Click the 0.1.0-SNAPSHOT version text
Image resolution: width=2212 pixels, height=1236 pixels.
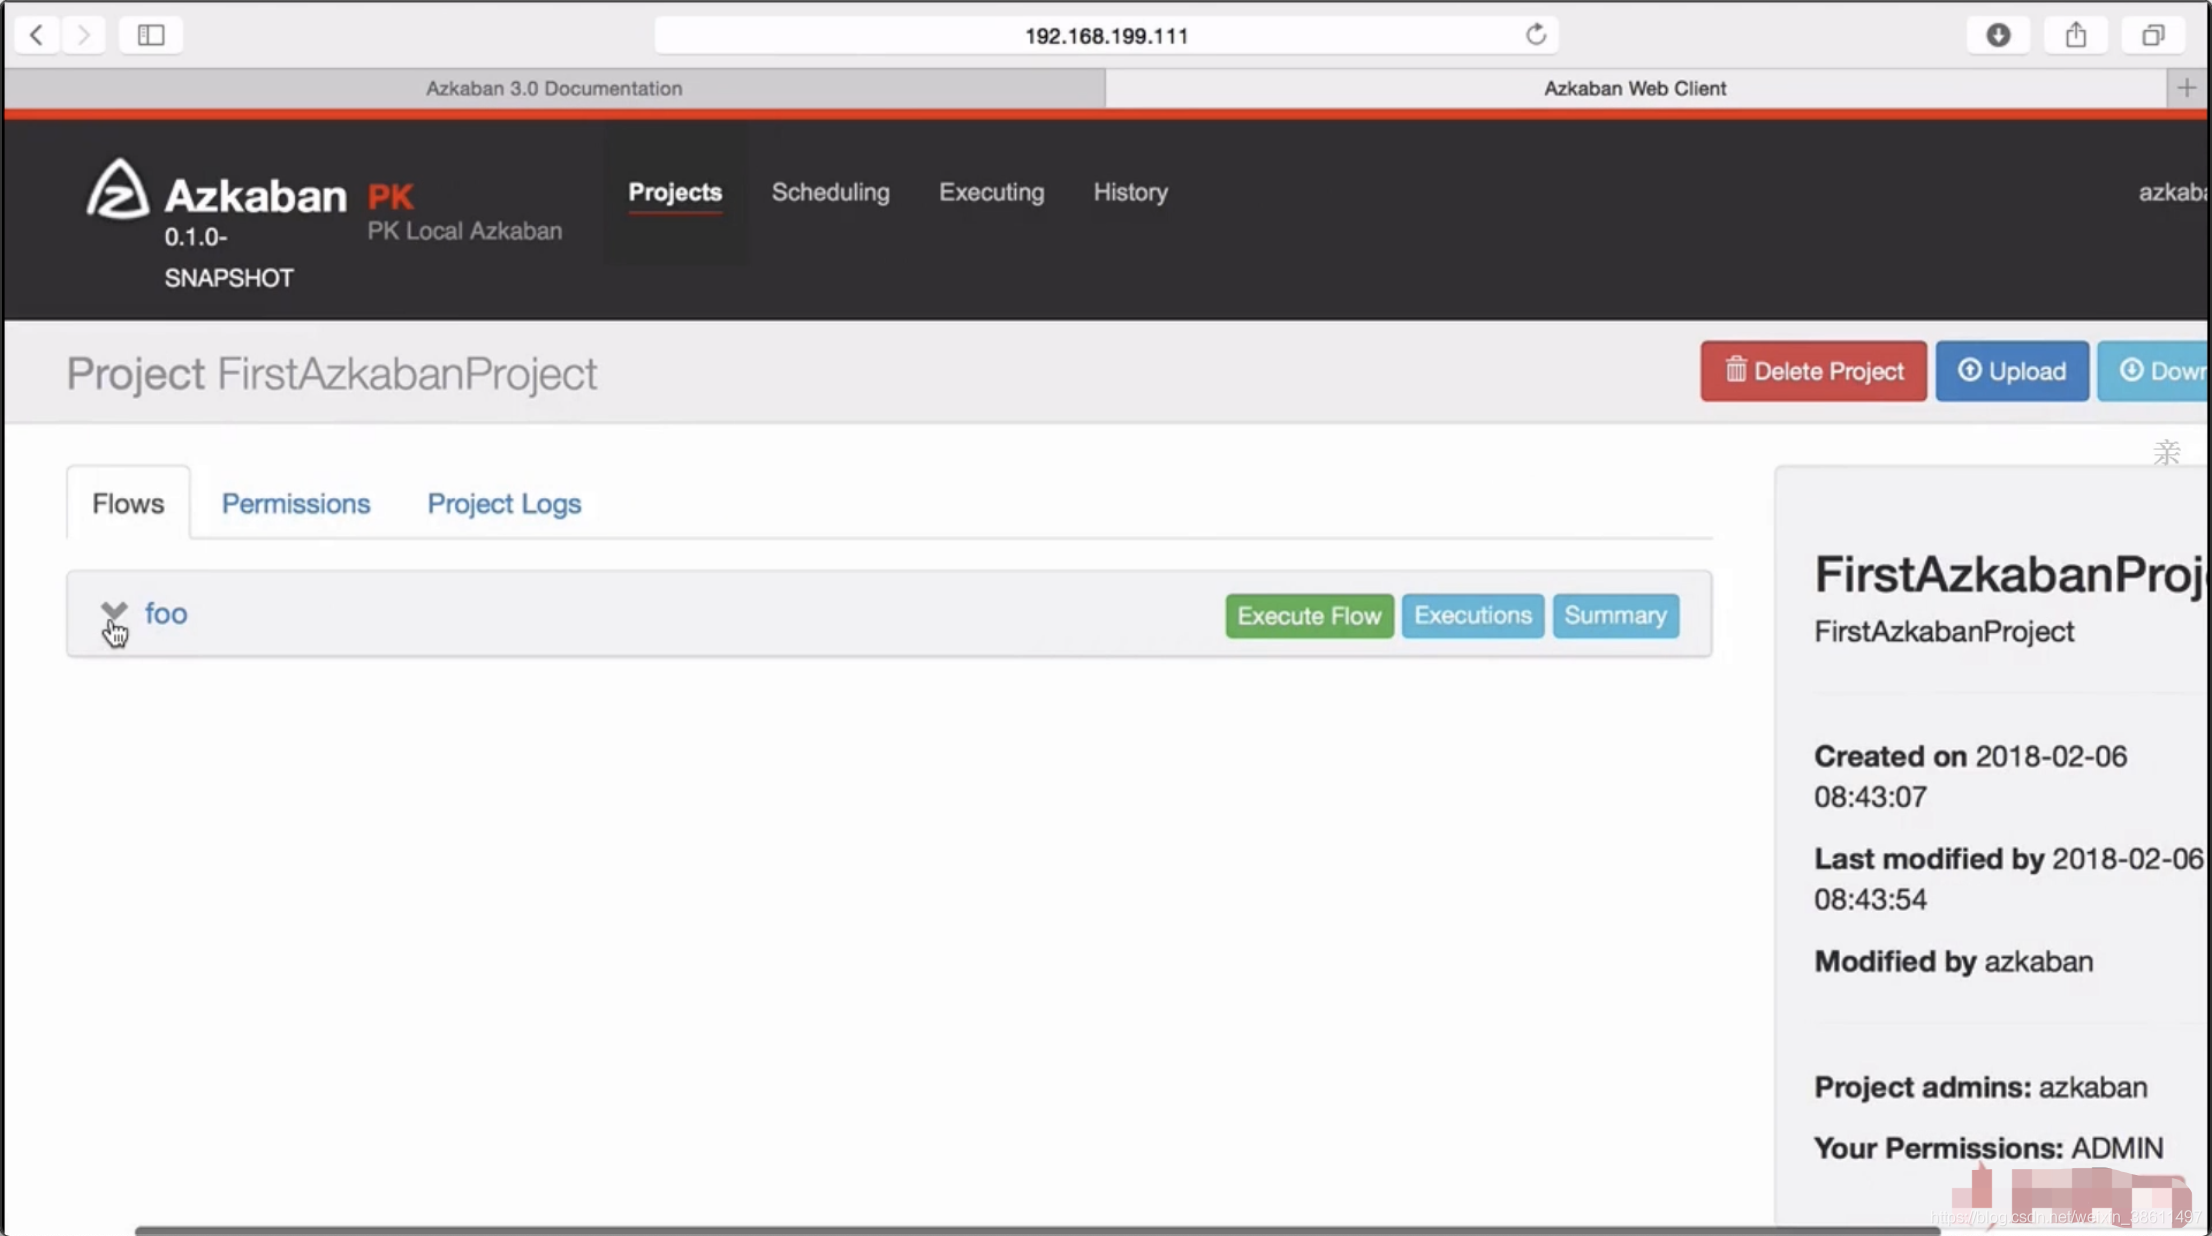[229, 257]
